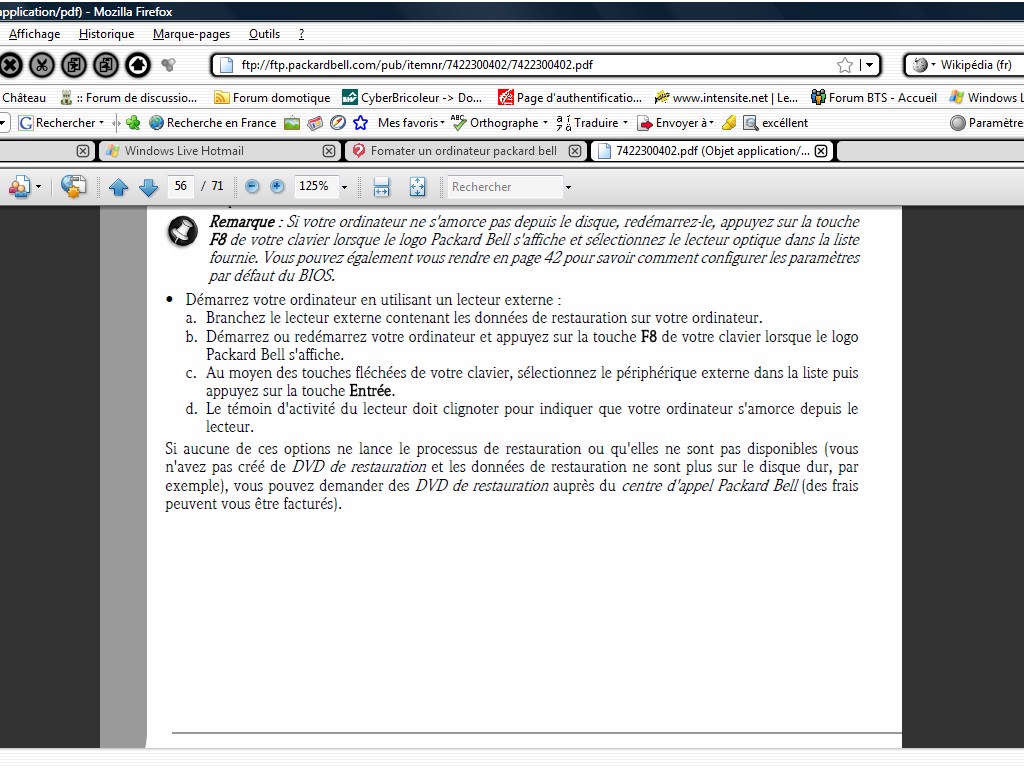
Task: Close the Fomater un ordinateur packard bell tab
Action: [575, 151]
